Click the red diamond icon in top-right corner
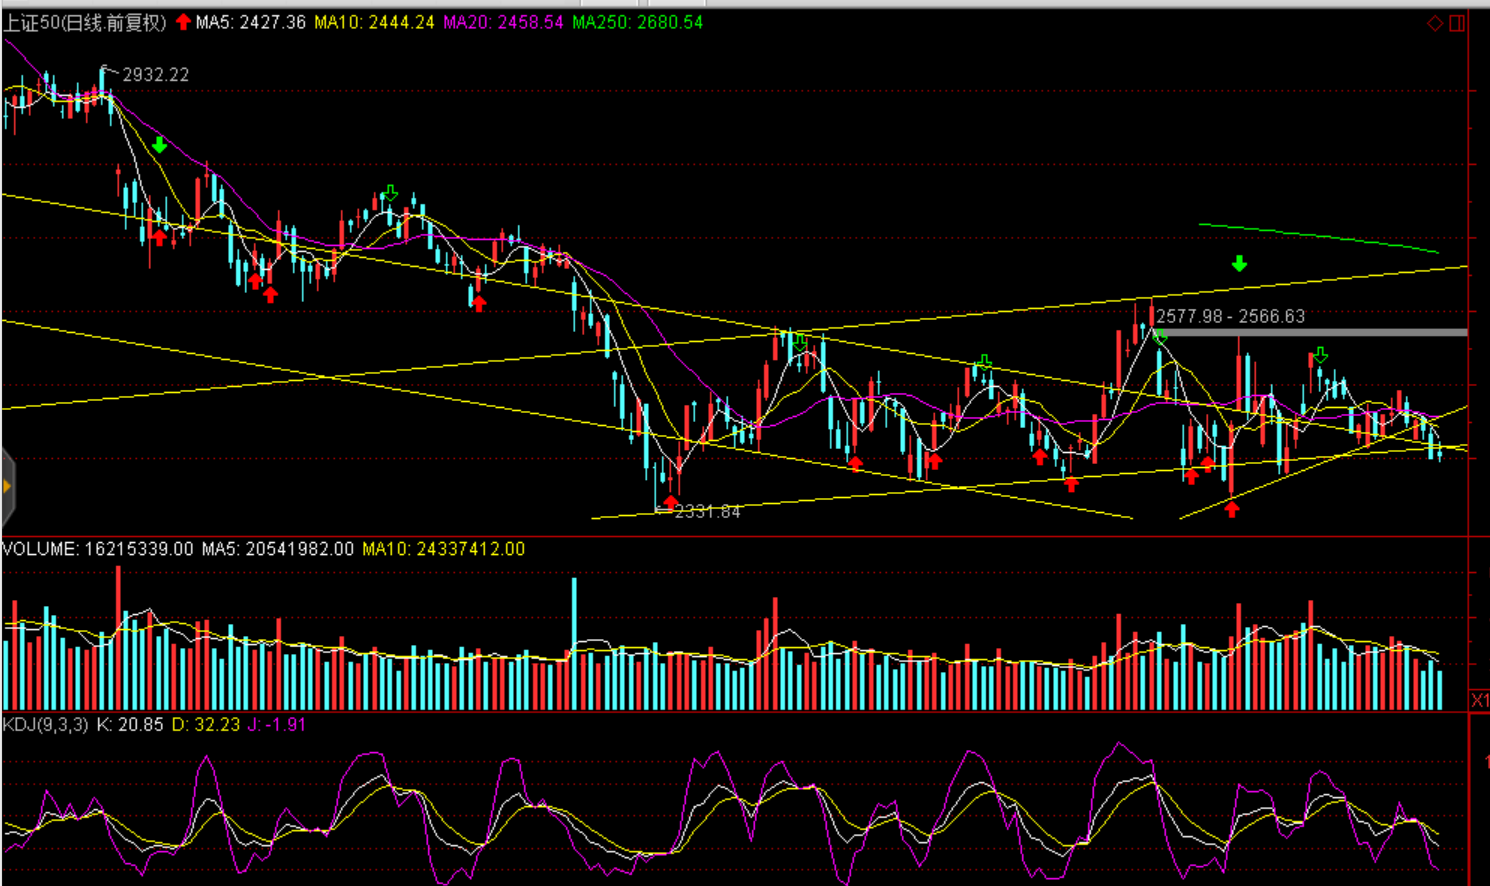This screenshot has width=1490, height=886. pos(1434,23)
